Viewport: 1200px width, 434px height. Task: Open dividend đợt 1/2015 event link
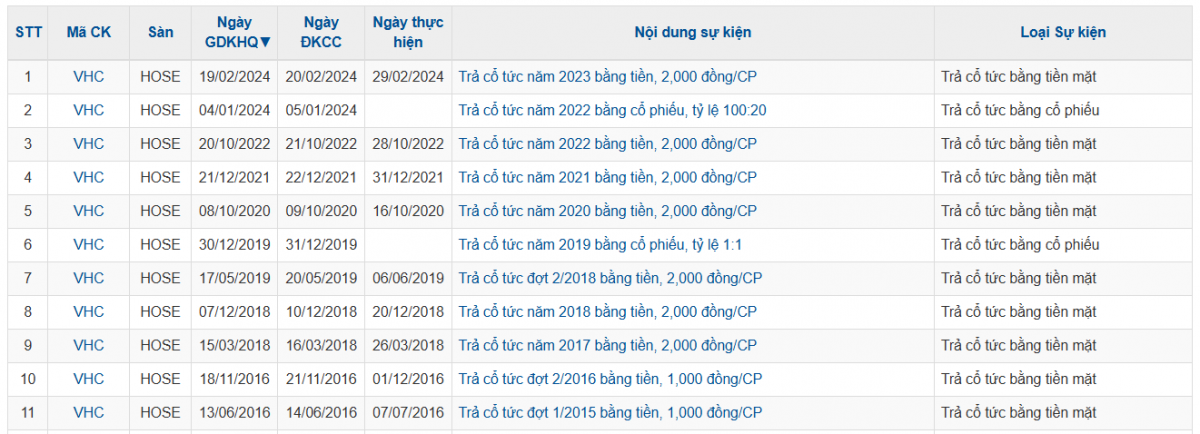(x=610, y=412)
